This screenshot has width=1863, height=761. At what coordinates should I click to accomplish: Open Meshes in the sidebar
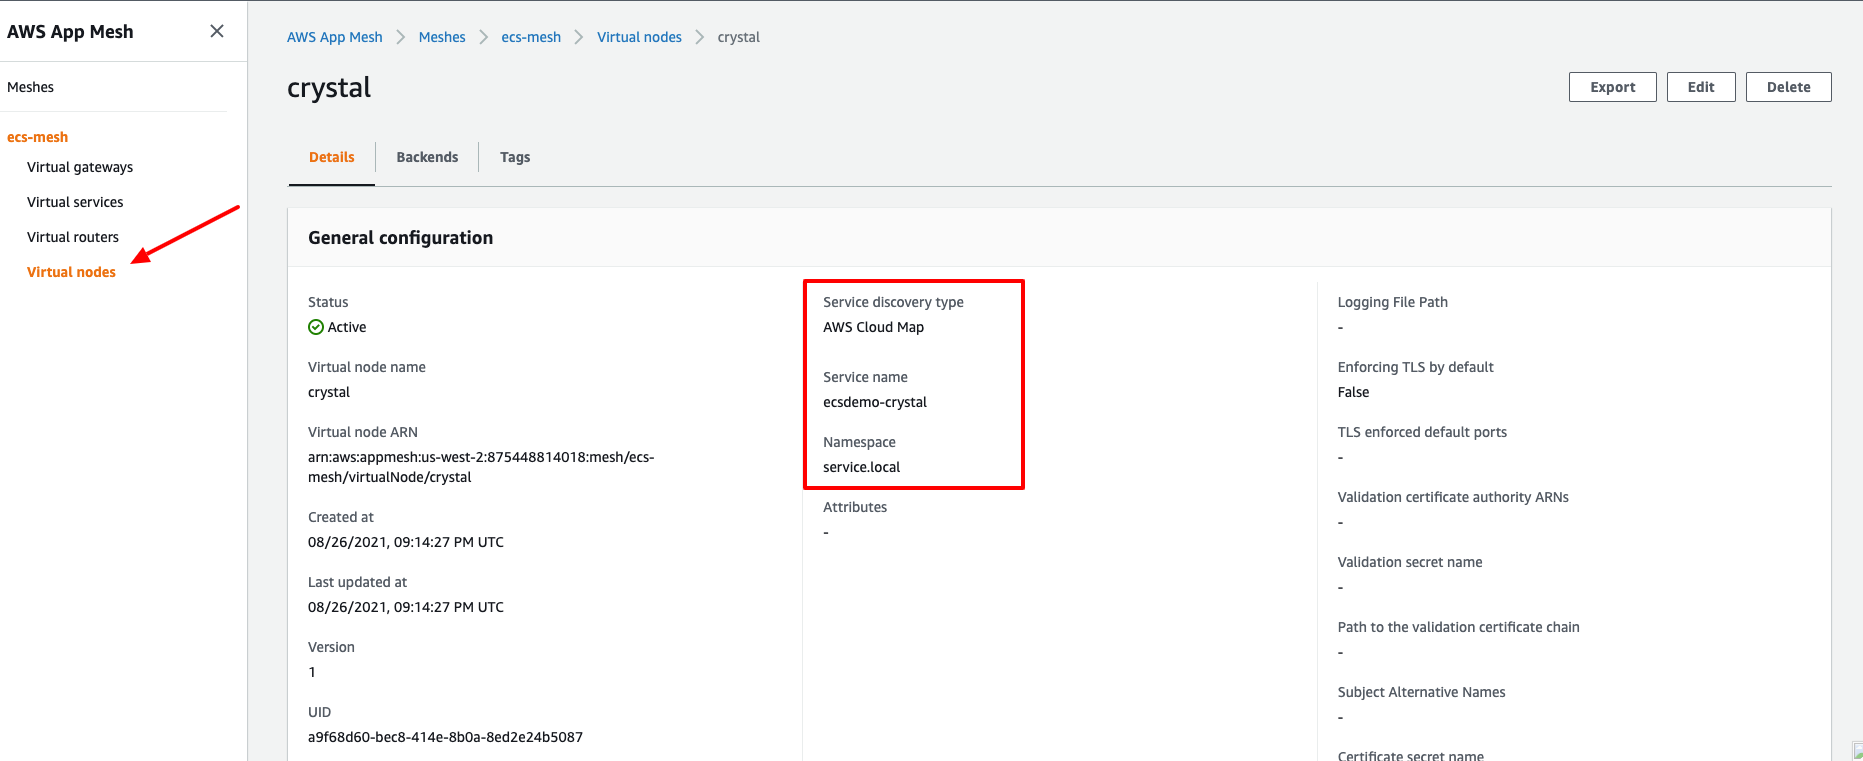pos(31,87)
